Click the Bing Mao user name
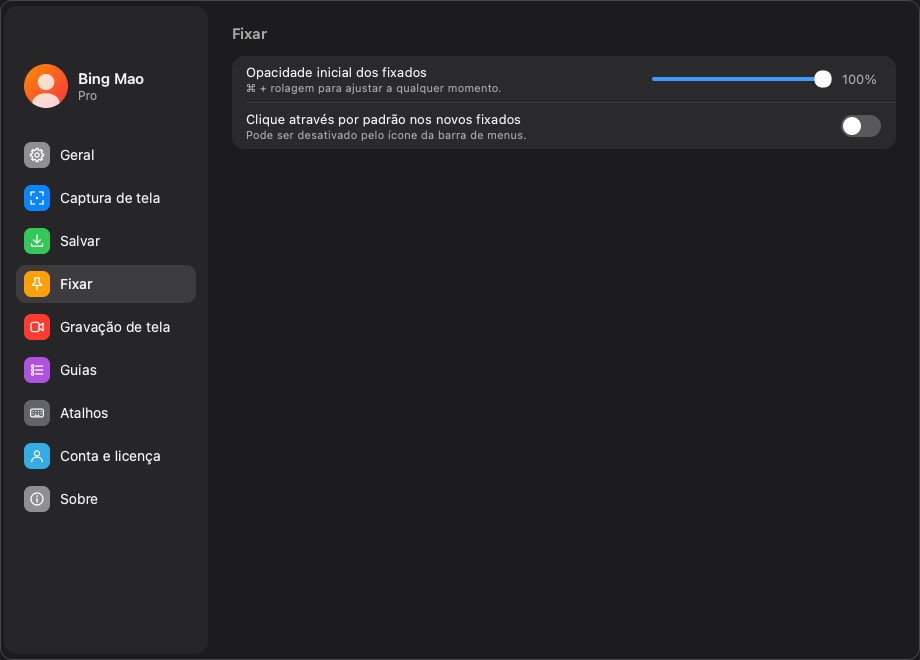The width and height of the screenshot is (920, 660). (111, 79)
